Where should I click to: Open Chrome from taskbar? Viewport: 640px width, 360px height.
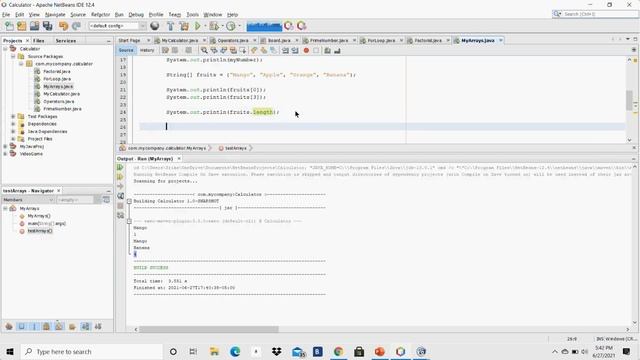[338, 351]
